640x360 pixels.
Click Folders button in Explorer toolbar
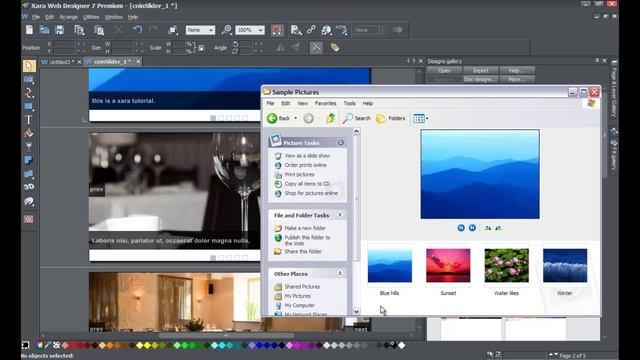pos(391,118)
